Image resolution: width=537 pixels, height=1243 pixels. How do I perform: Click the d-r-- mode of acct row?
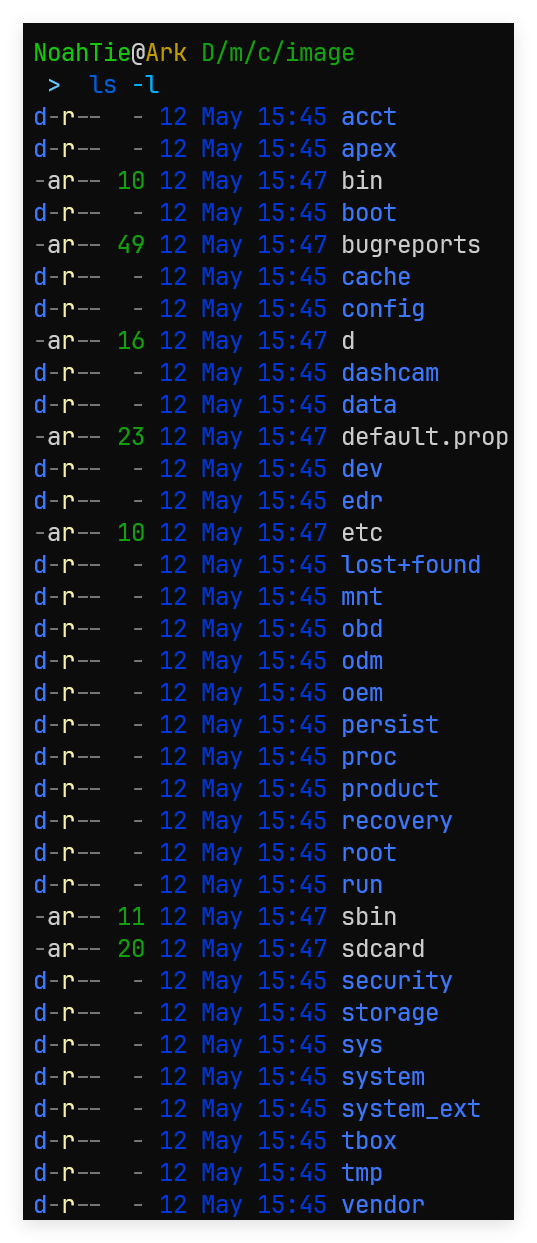coord(68,117)
